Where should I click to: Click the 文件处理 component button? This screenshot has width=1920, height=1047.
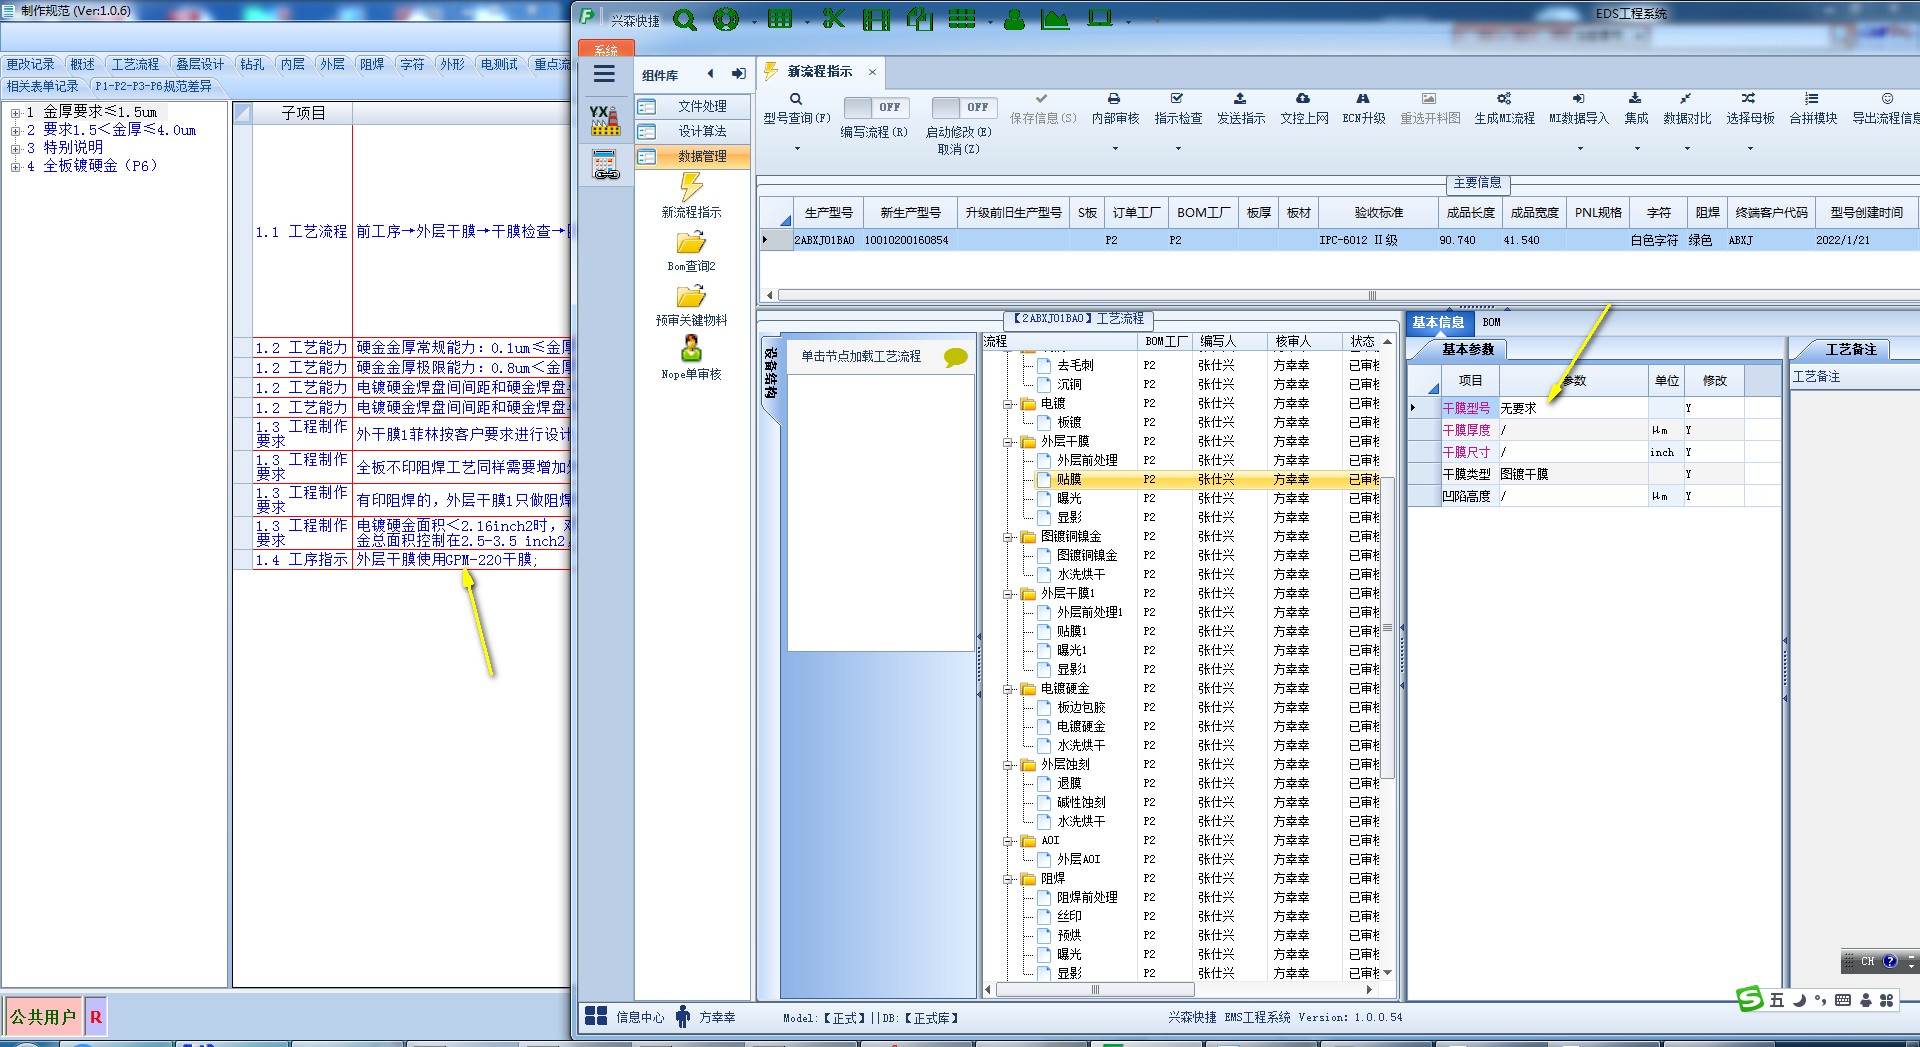click(x=692, y=106)
